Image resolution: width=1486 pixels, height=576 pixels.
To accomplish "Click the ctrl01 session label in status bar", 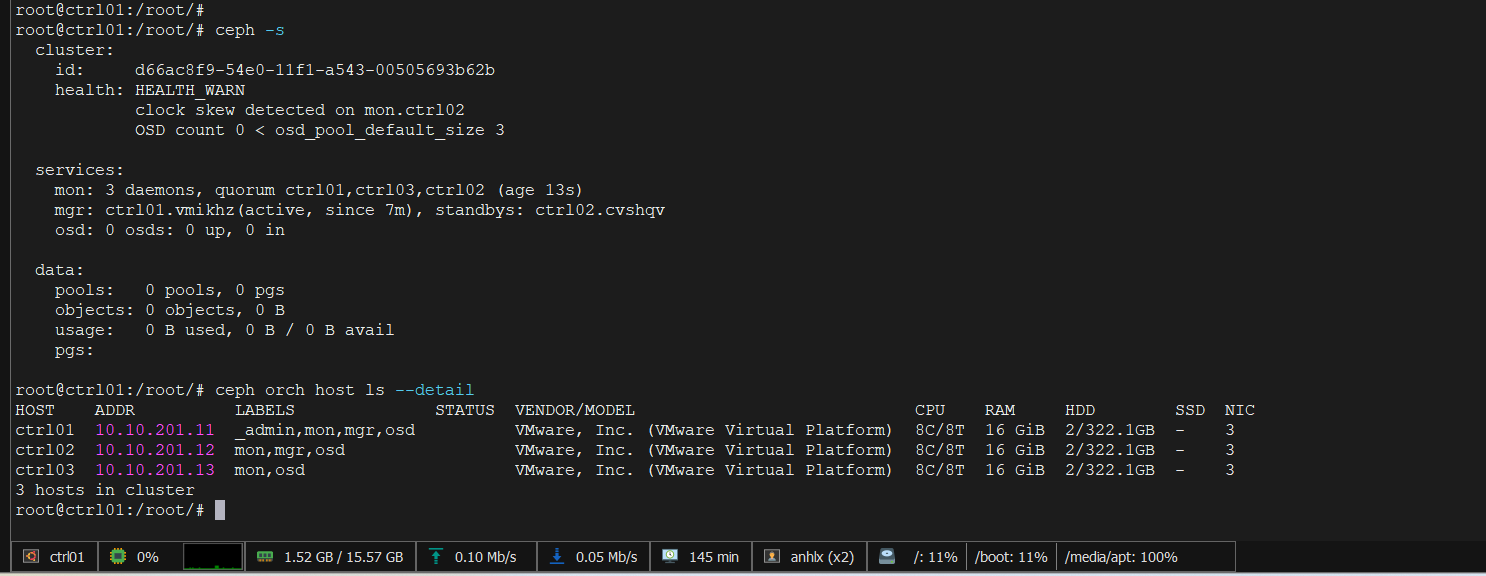I will 67,557.
